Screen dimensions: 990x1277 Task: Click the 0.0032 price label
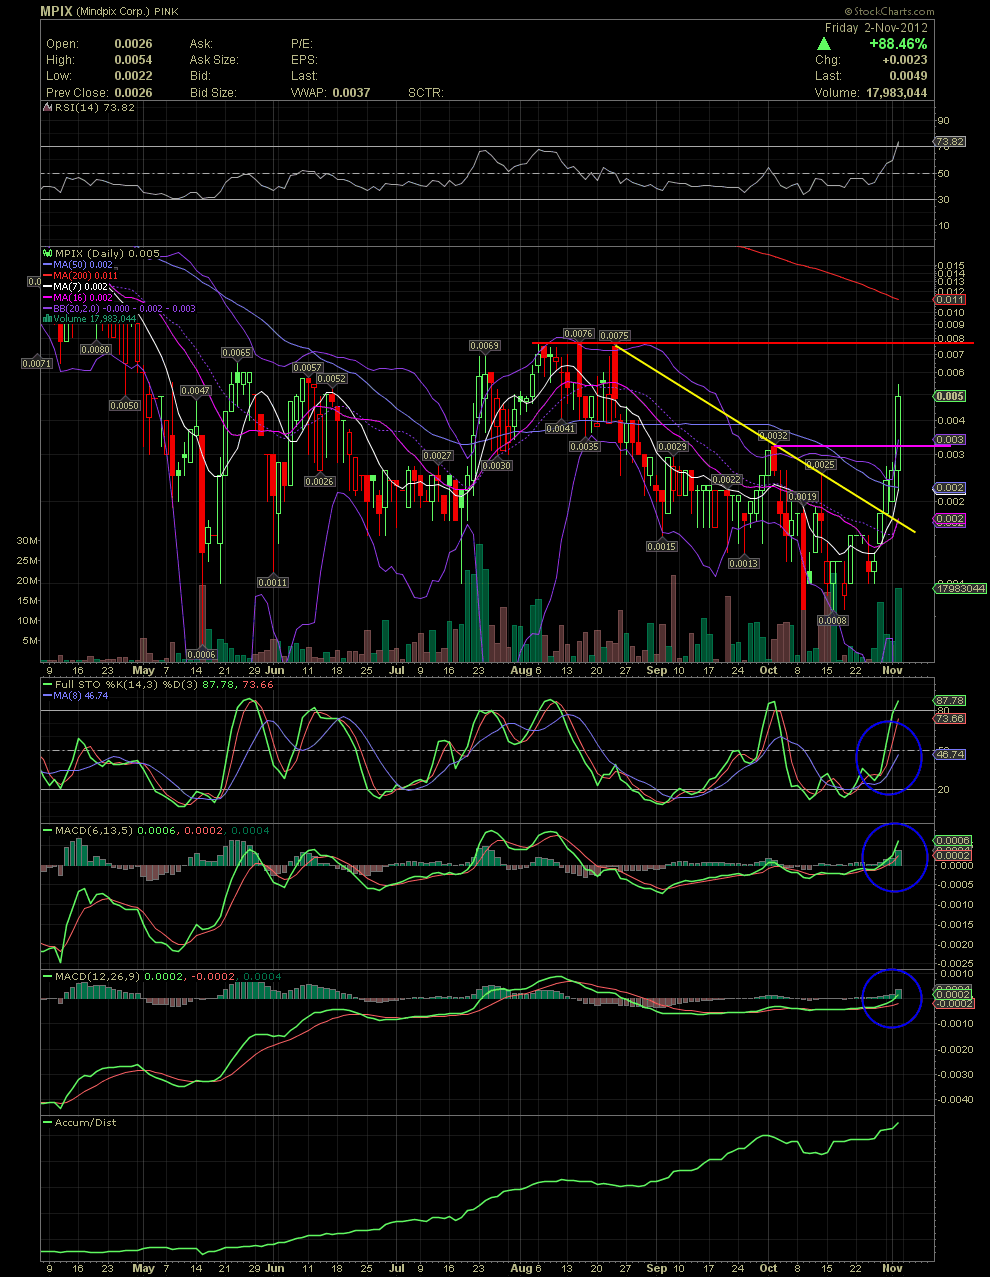774,436
